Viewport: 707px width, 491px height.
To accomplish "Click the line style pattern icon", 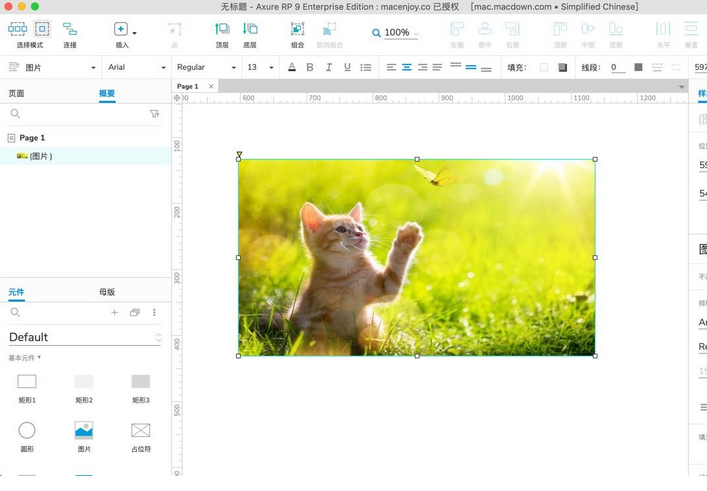I will [657, 68].
